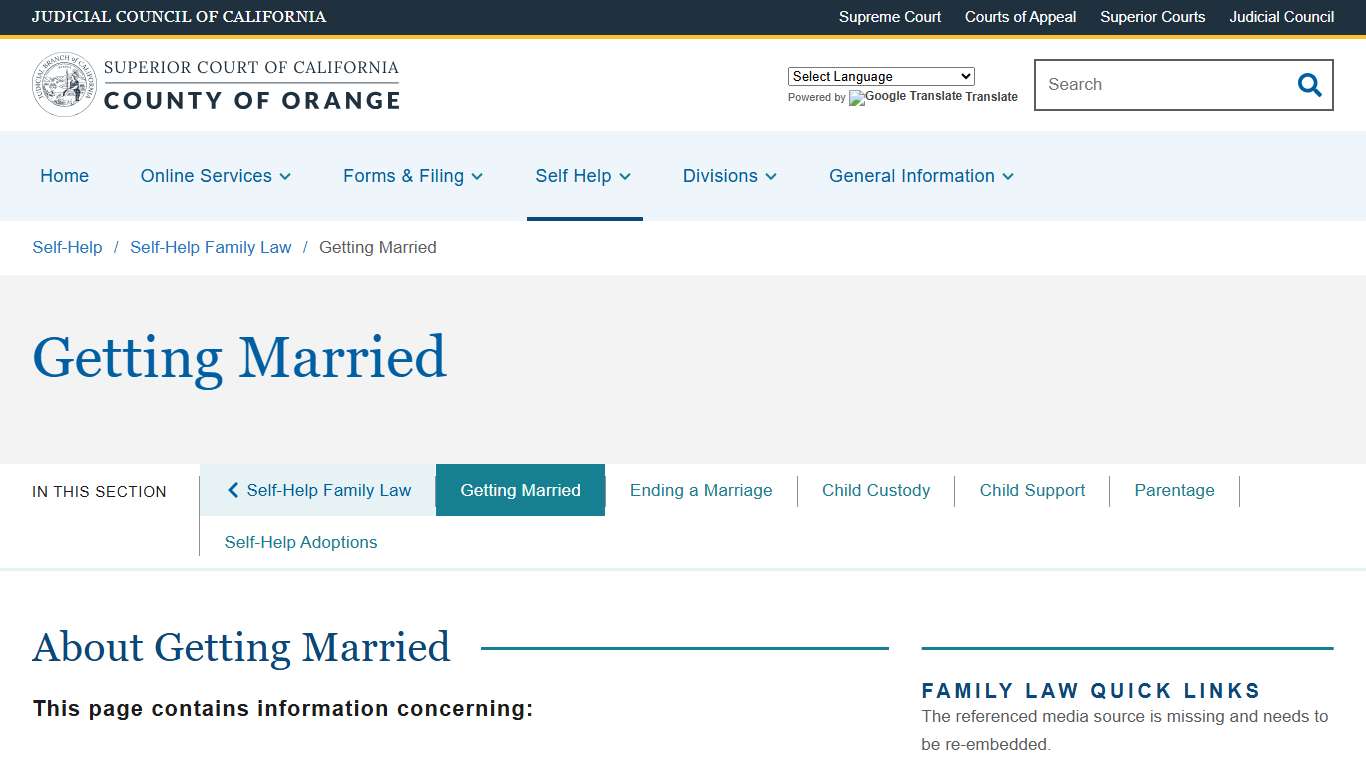Expand the Forms & Filing menu
The image size is (1366, 768).
(412, 176)
